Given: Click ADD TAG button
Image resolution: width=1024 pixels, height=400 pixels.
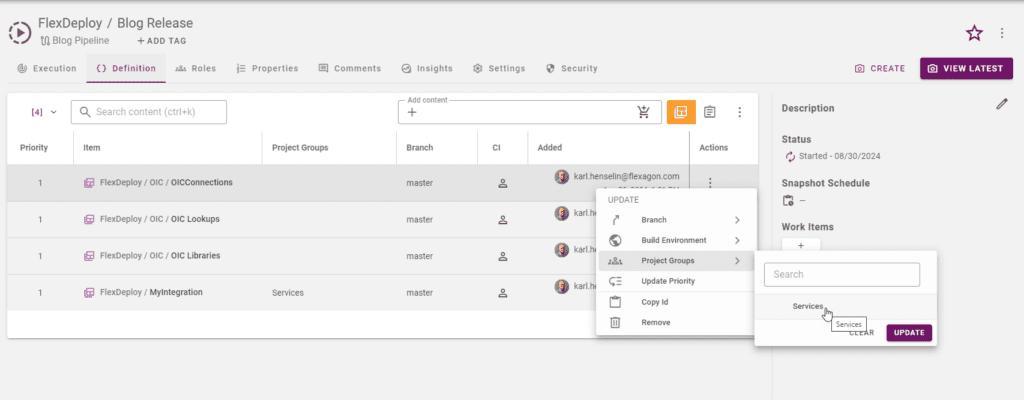Looking at the screenshot, I should pyautogui.click(x=162, y=41).
